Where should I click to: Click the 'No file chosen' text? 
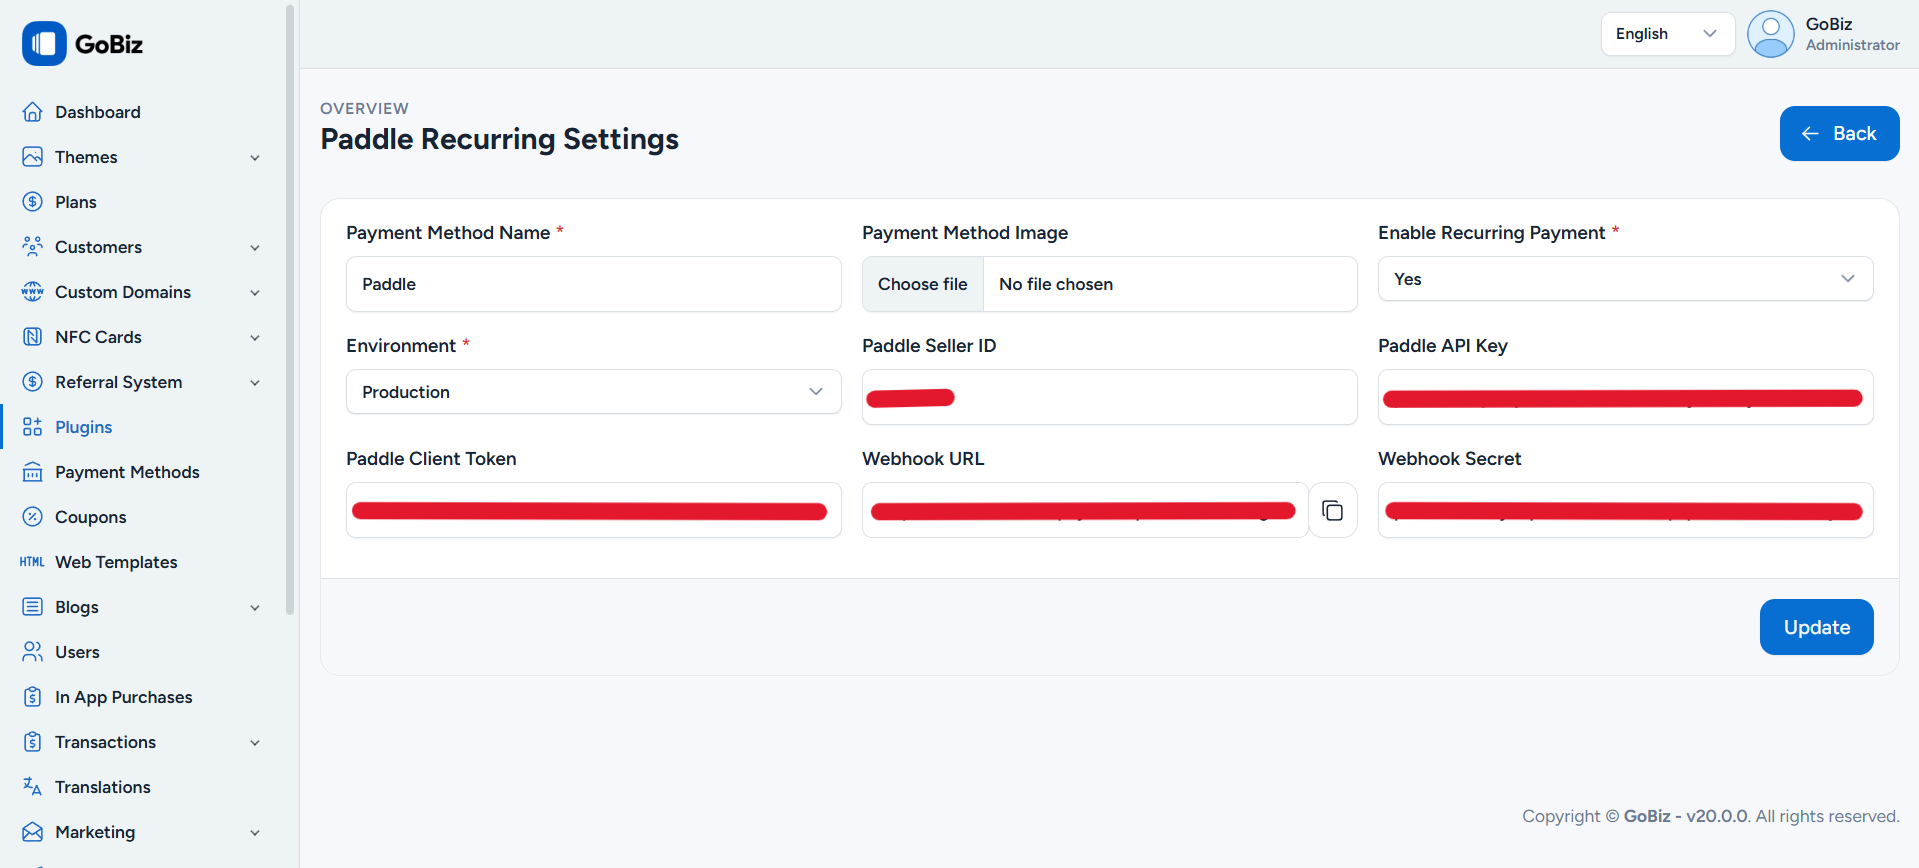click(x=1056, y=284)
